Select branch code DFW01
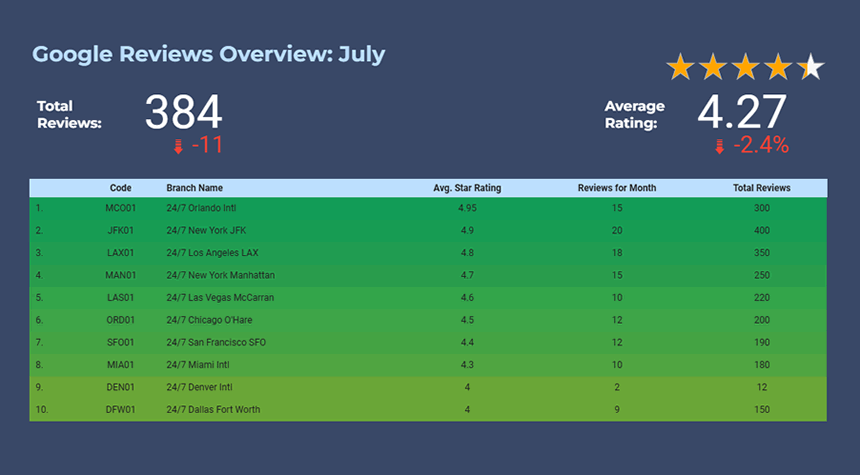The image size is (860, 475). coord(121,410)
